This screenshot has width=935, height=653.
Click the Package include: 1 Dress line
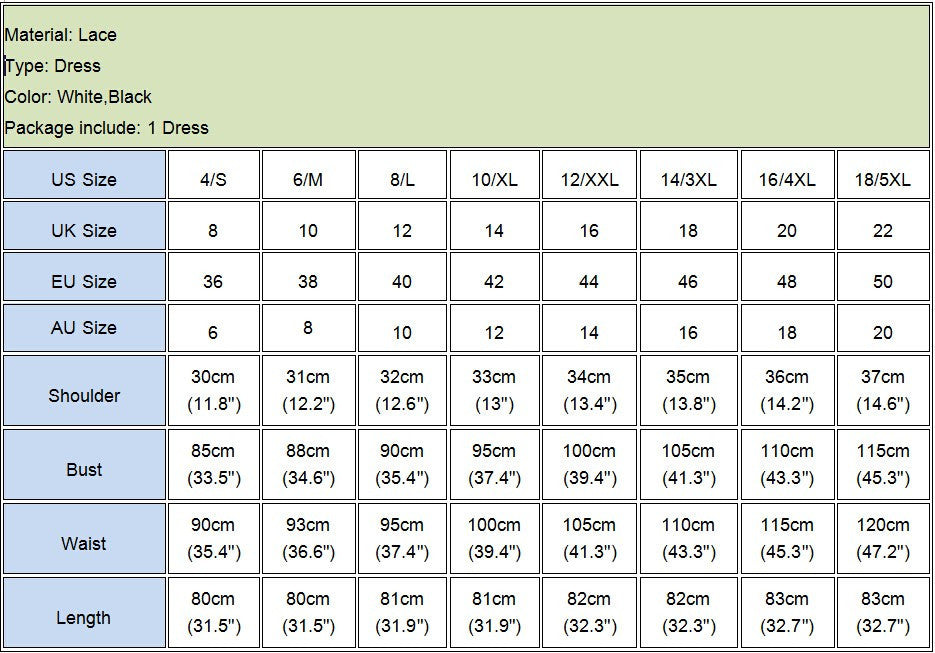coord(107,128)
